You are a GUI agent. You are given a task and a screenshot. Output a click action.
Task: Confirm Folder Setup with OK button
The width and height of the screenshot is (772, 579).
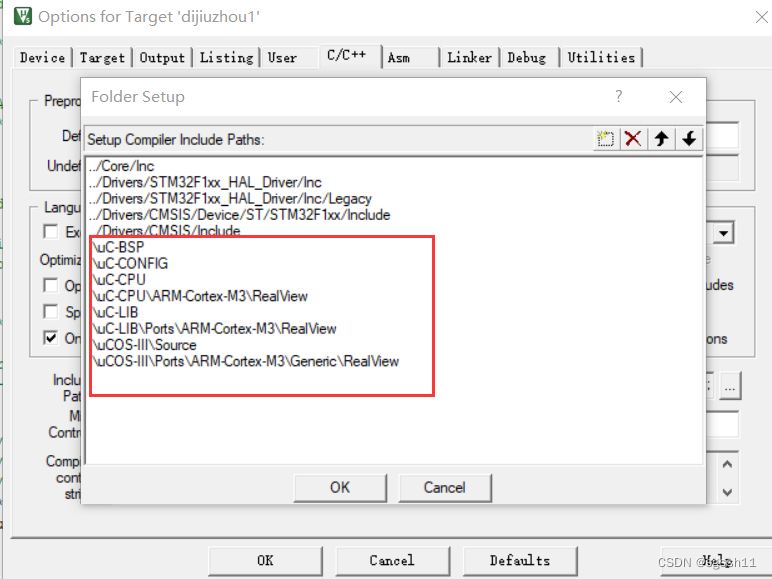pyautogui.click(x=340, y=487)
